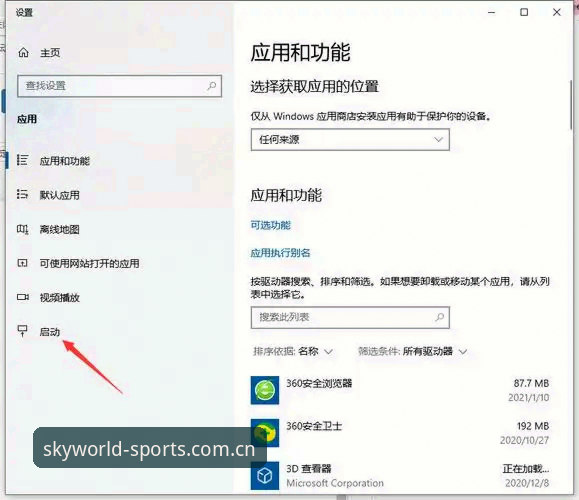Image resolution: width=579 pixels, height=500 pixels.
Task: Click the 可使用网站打开的应用 icon
Action: click(x=22, y=263)
